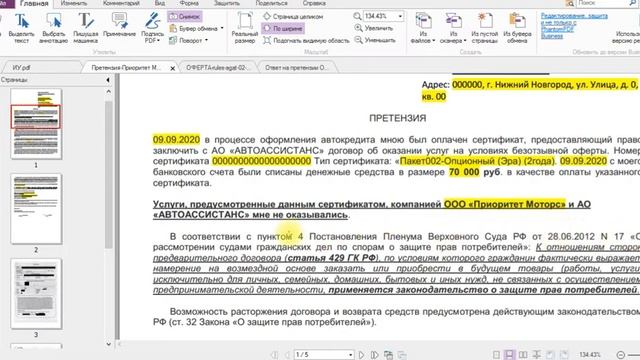The width and height of the screenshot is (640, 360).
Task: Open the Справка ribbon tab
Action: (x=314, y=3)
